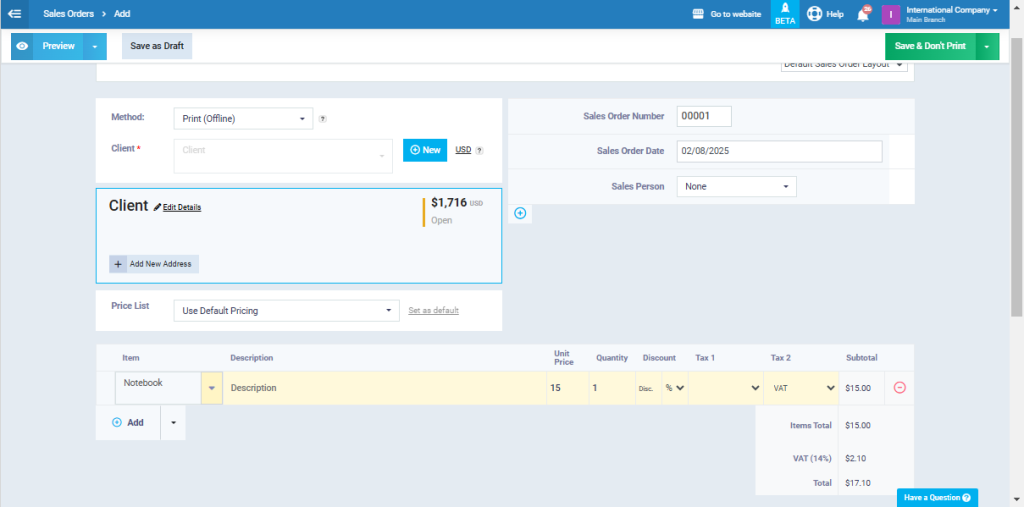Click the help question mark beside Method
The width and height of the screenshot is (1024, 507).
click(x=323, y=119)
